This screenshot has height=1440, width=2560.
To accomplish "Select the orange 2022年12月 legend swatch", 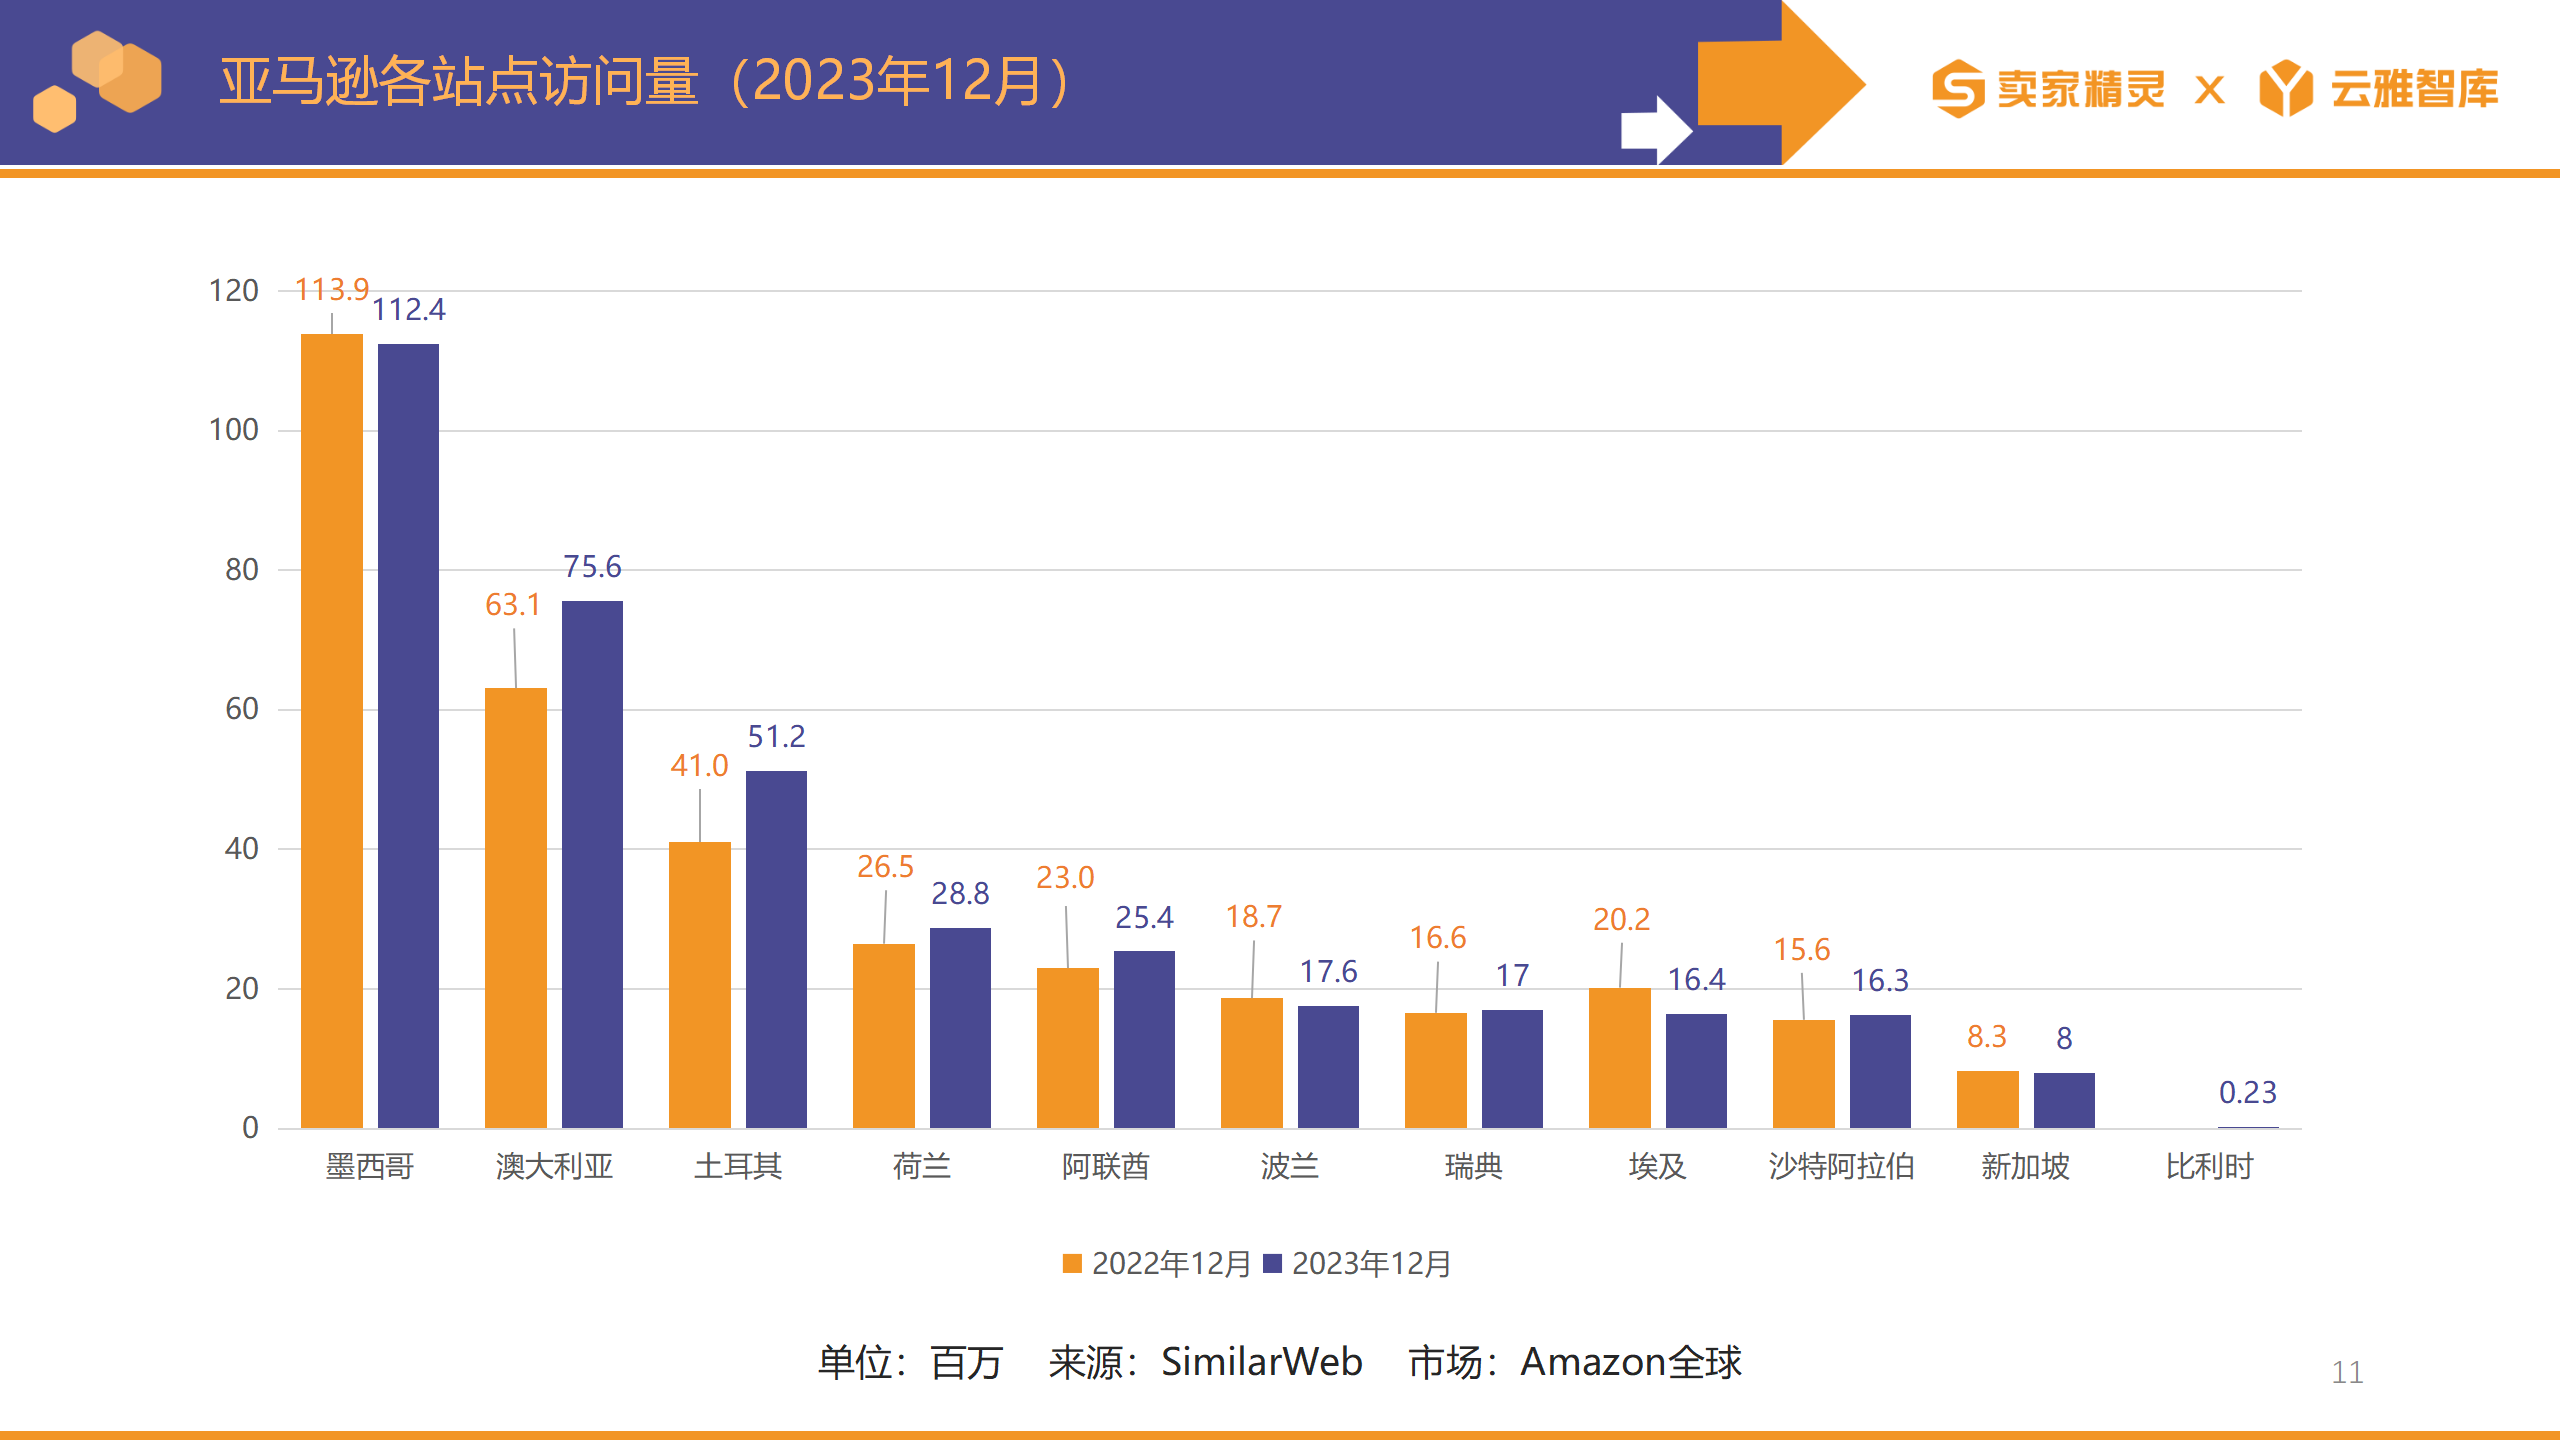I will (1072, 1263).
